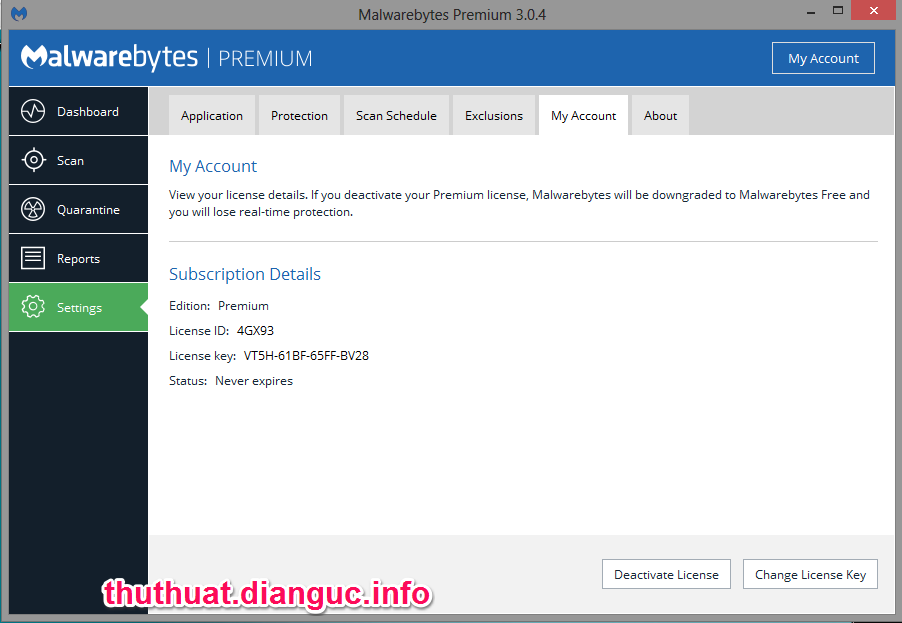Click the license key VT5H-61BF-65FF-BV28

(306, 356)
